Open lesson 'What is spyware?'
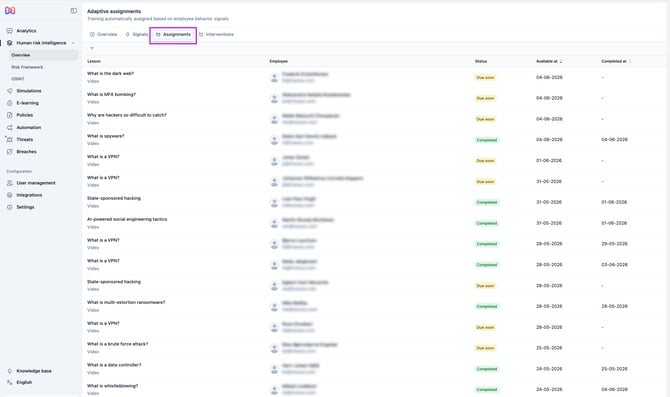Screen dimensions: 670x397 pos(106,136)
